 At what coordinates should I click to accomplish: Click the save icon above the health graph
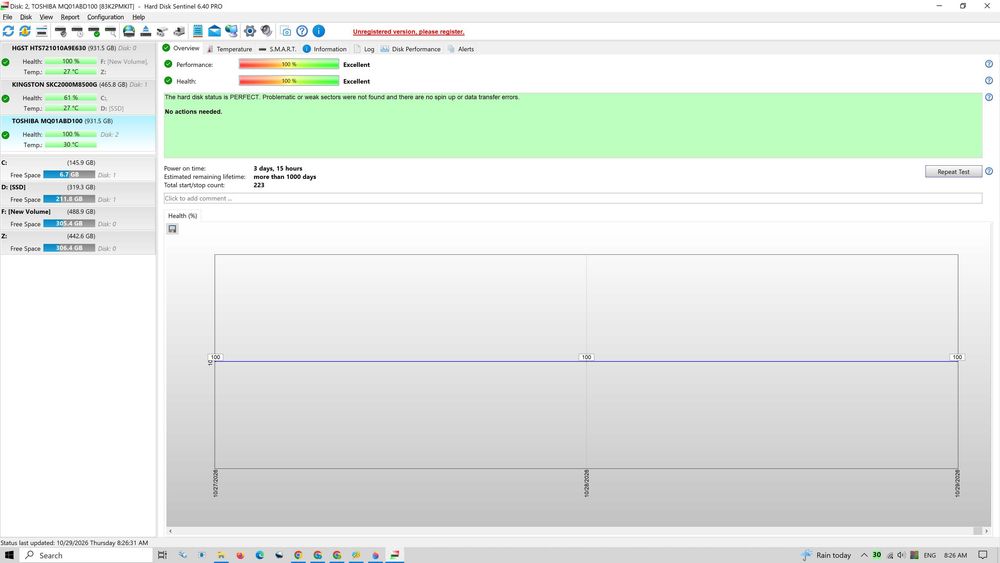tap(172, 229)
